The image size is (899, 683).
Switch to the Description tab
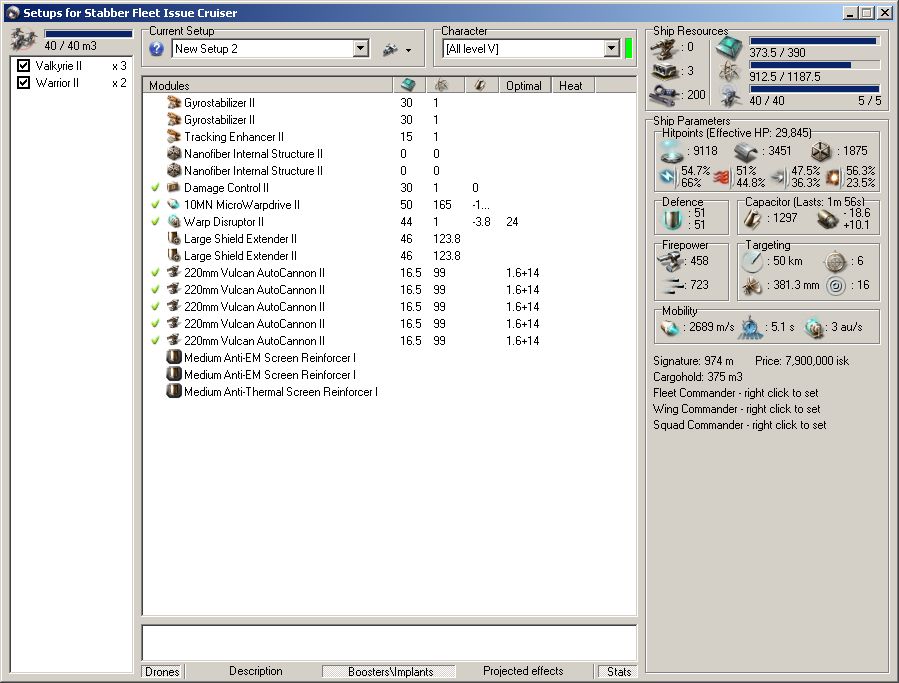(x=256, y=671)
